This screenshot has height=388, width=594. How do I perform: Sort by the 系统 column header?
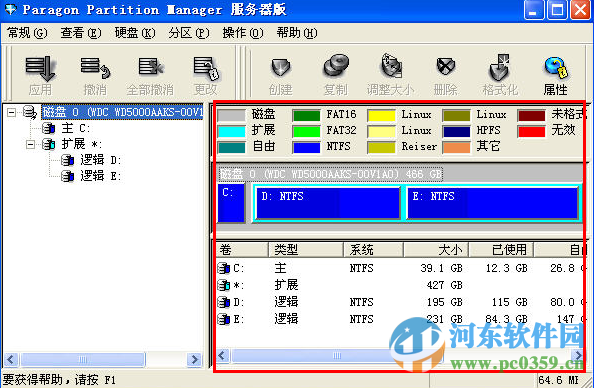tap(373, 250)
